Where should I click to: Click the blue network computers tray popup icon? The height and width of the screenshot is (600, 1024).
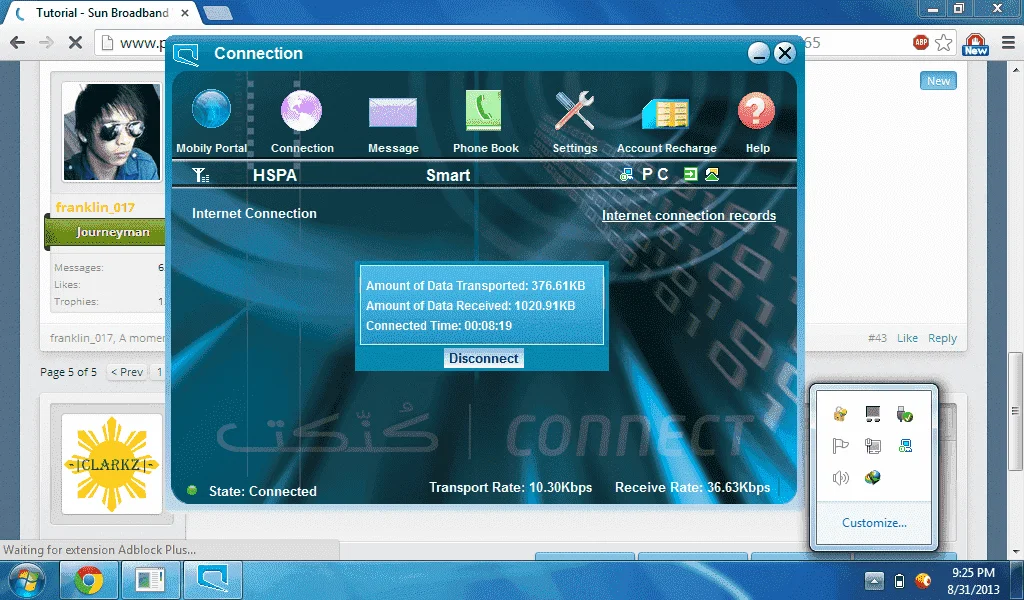coord(904,446)
